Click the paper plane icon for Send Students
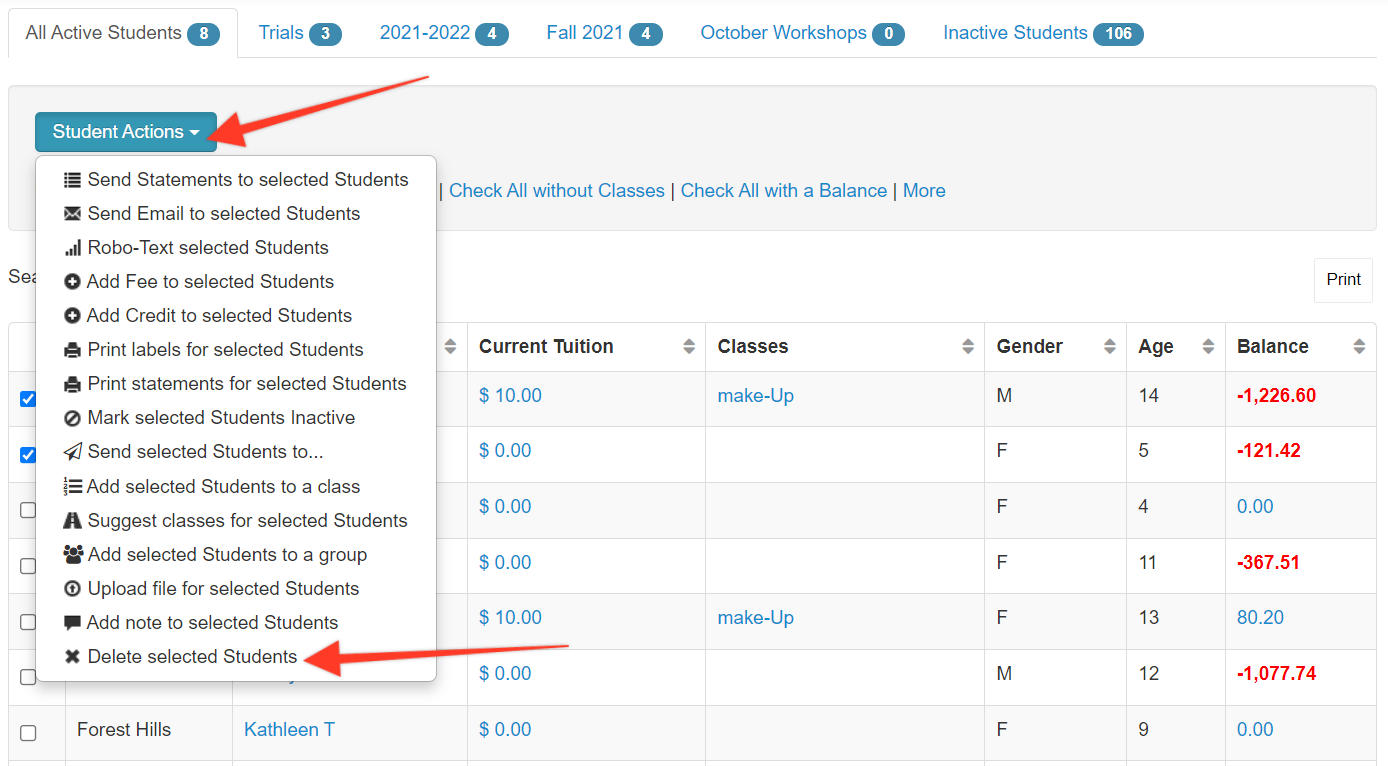Image resolution: width=1388 pixels, height=766 pixels. pyautogui.click(x=72, y=452)
